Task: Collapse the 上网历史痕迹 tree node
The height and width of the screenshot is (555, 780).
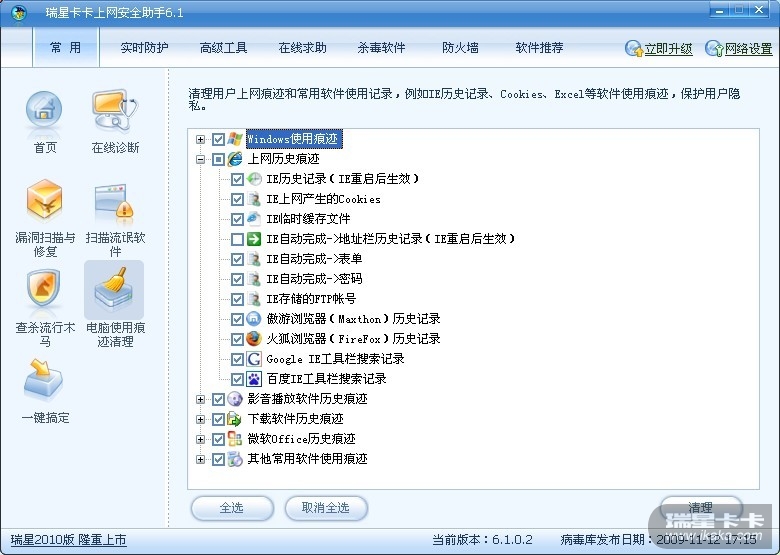Action: (200, 159)
